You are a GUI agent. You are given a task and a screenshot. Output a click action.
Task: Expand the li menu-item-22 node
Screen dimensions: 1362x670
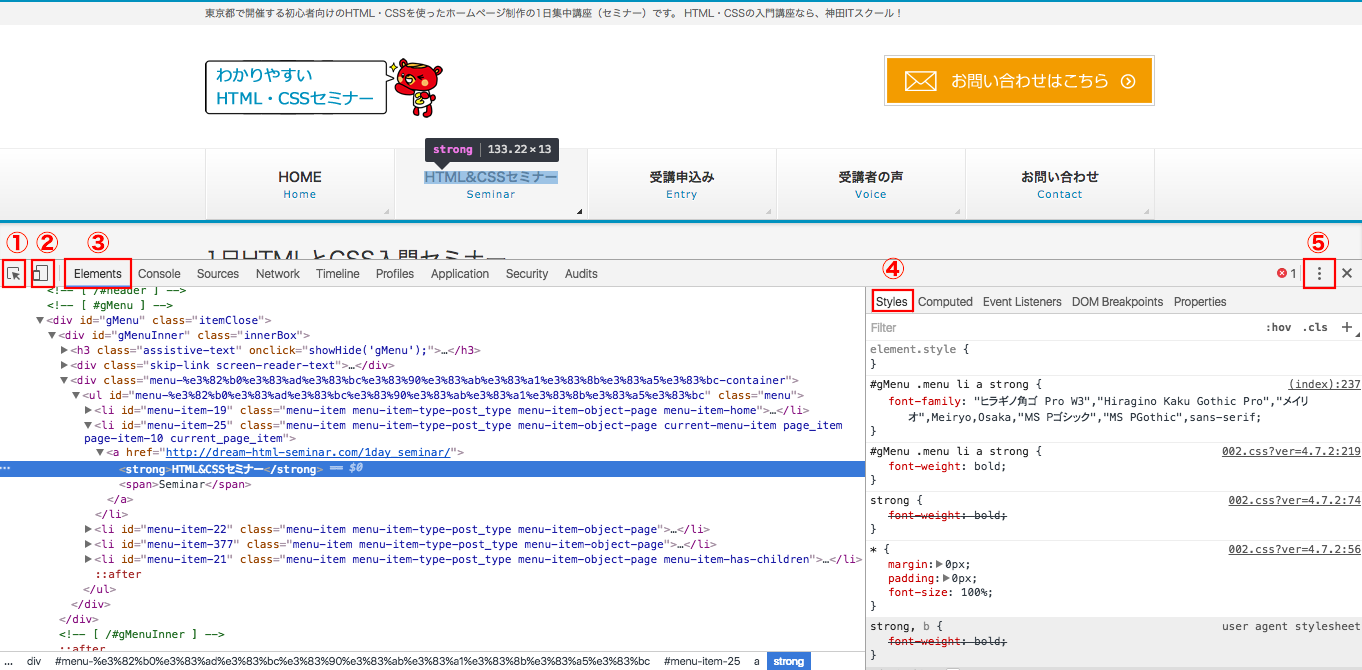coord(88,529)
